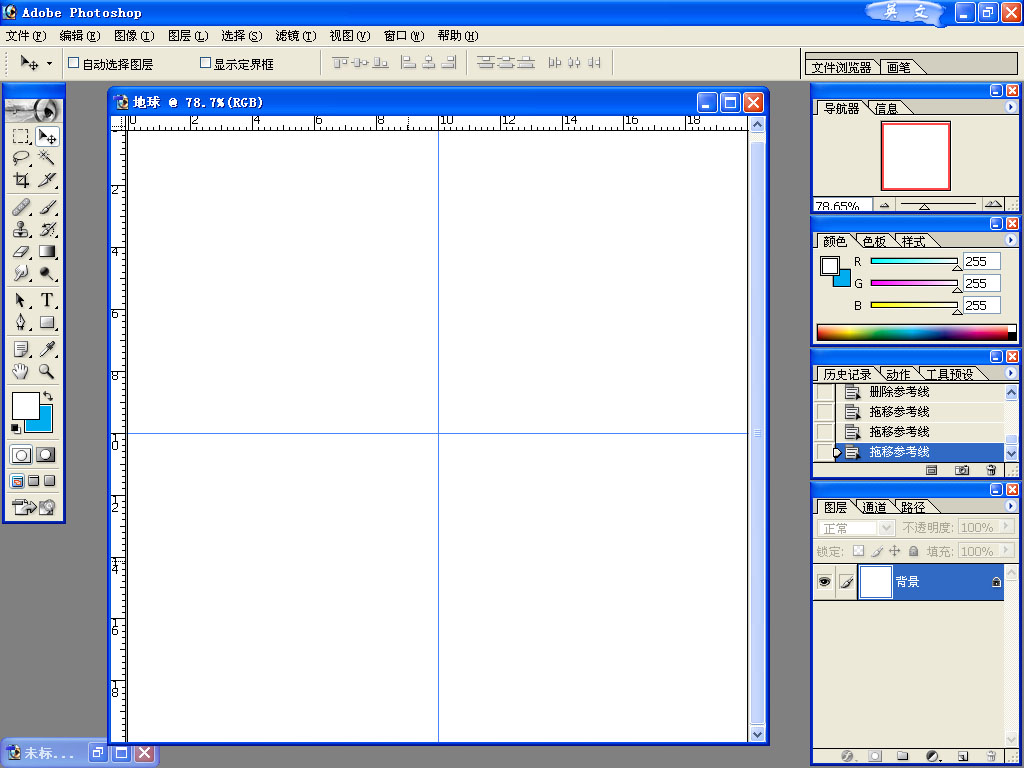Open the 滤镜 menu
This screenshot has width=1024, height=768.
point(296,36)
